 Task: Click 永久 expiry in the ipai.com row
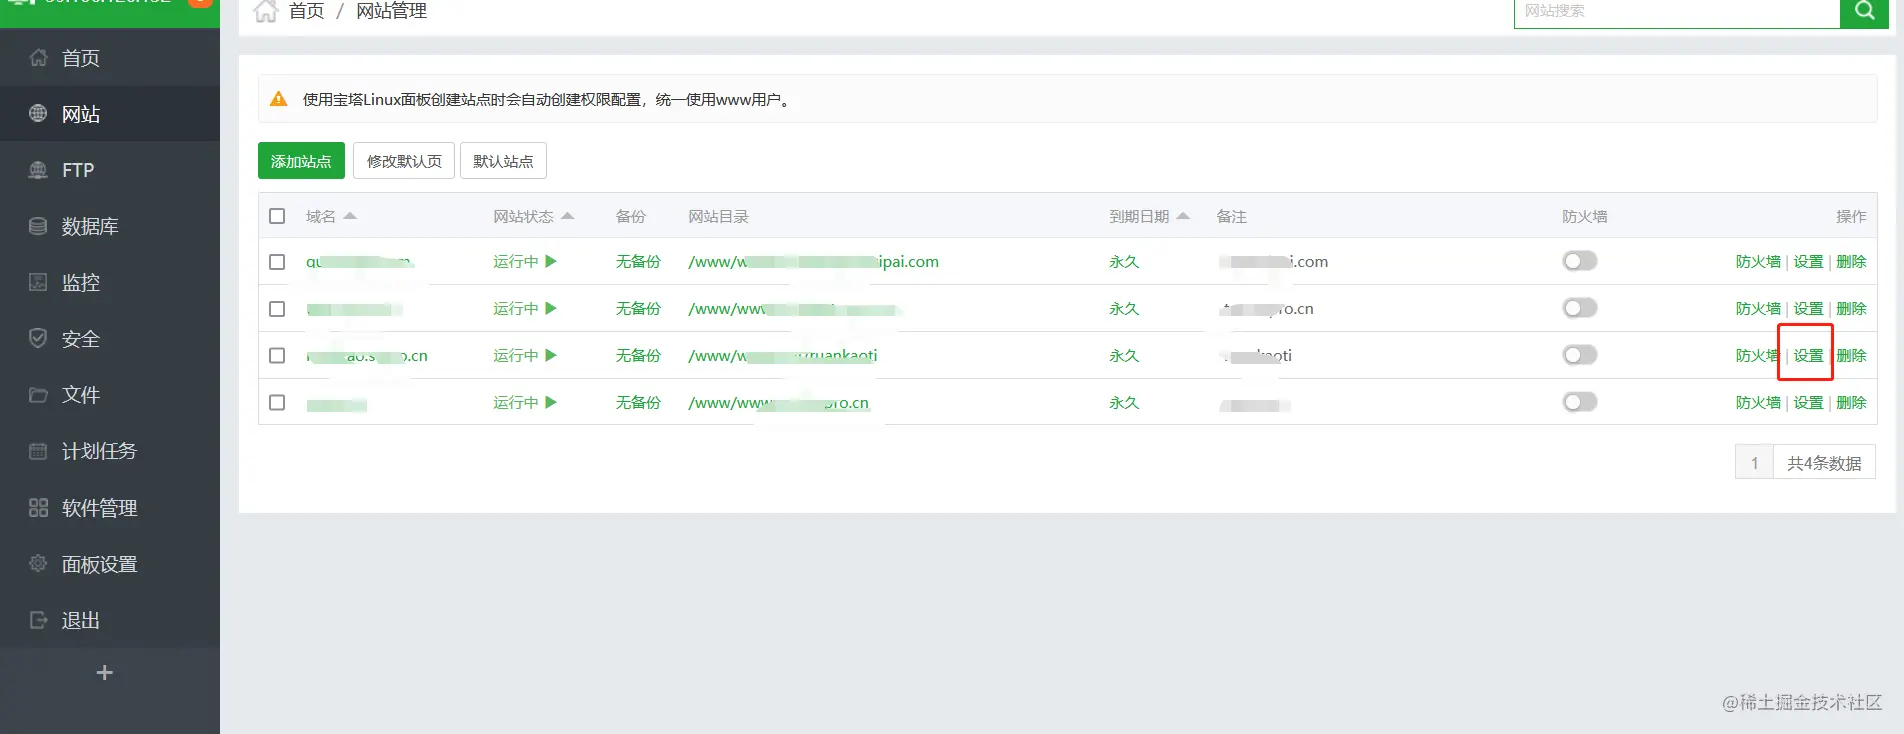point(1124,261)
